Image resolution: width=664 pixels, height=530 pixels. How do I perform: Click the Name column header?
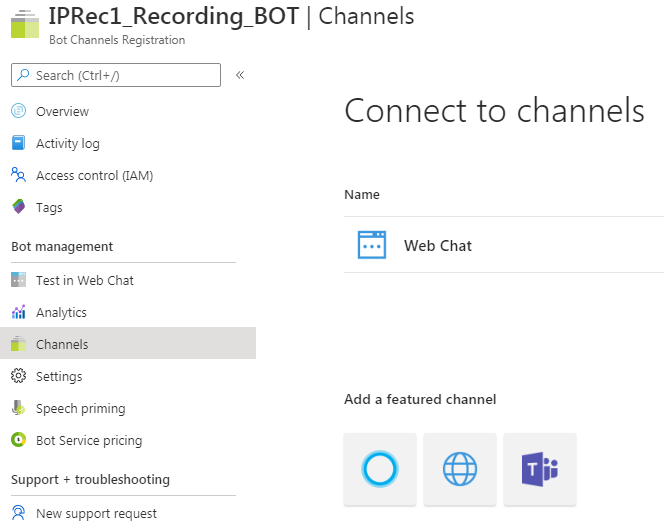pyautogui.click(x=362, y=194)
